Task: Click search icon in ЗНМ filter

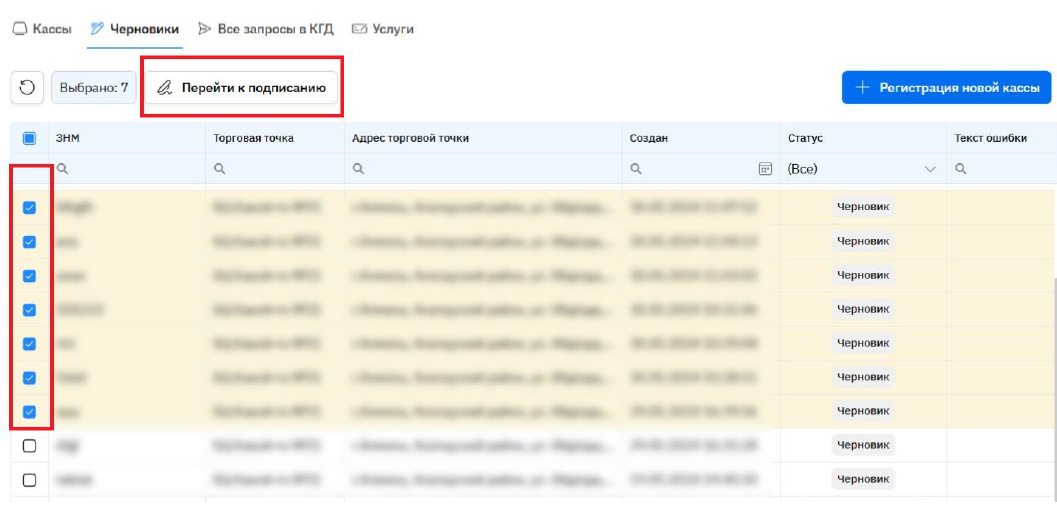Action: point(62,169)
